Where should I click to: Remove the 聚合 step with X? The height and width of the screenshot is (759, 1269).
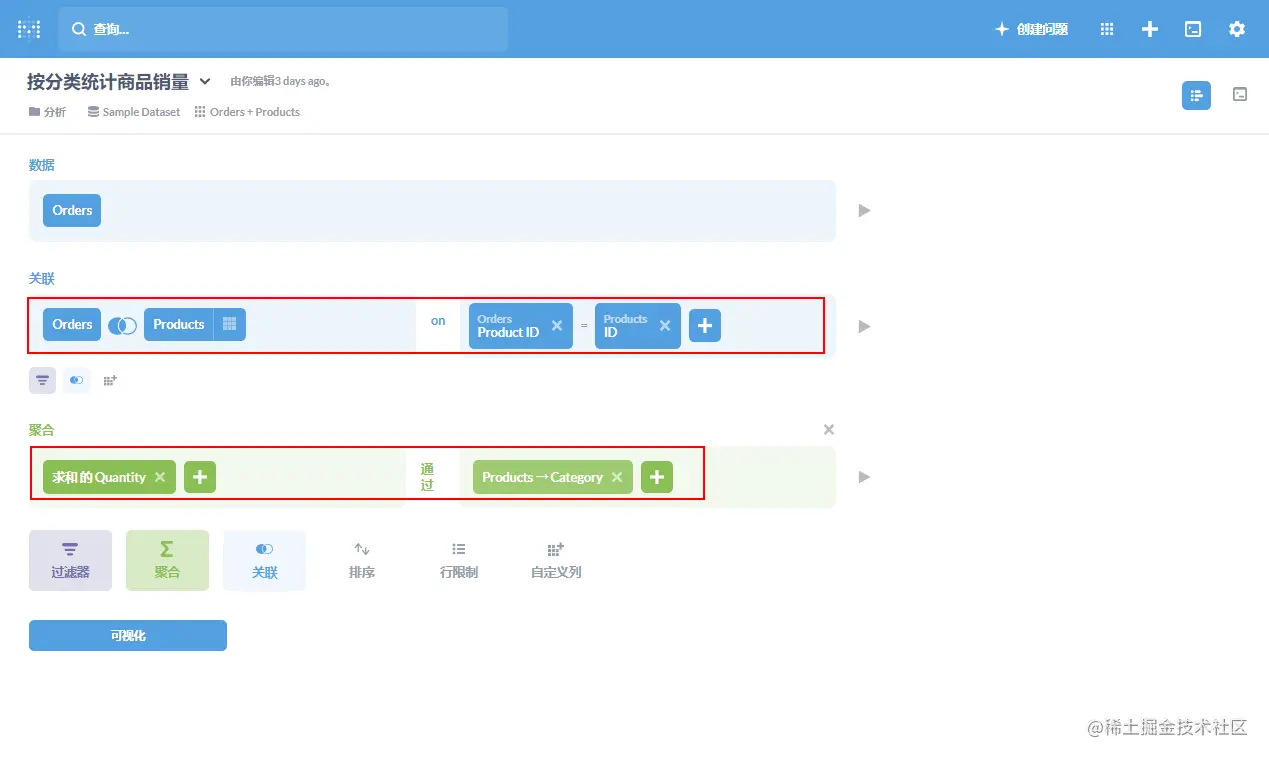tap(829, 430)
